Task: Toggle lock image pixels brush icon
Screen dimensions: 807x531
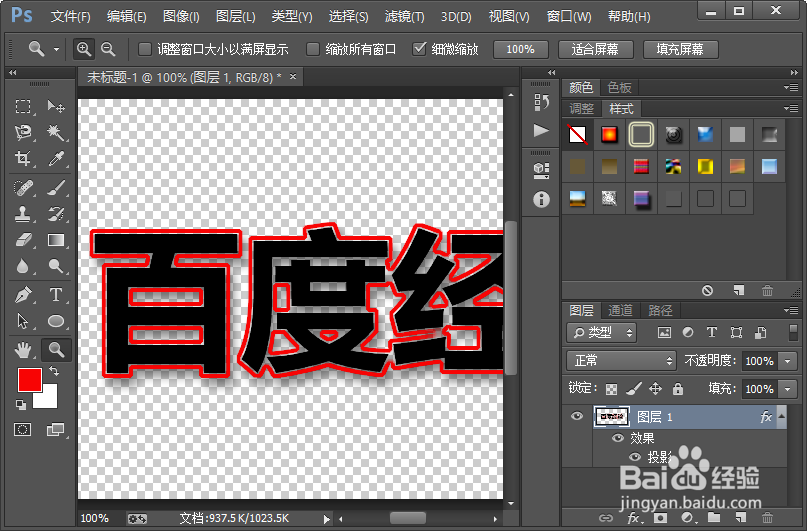Action: click(x=634, y=388)
